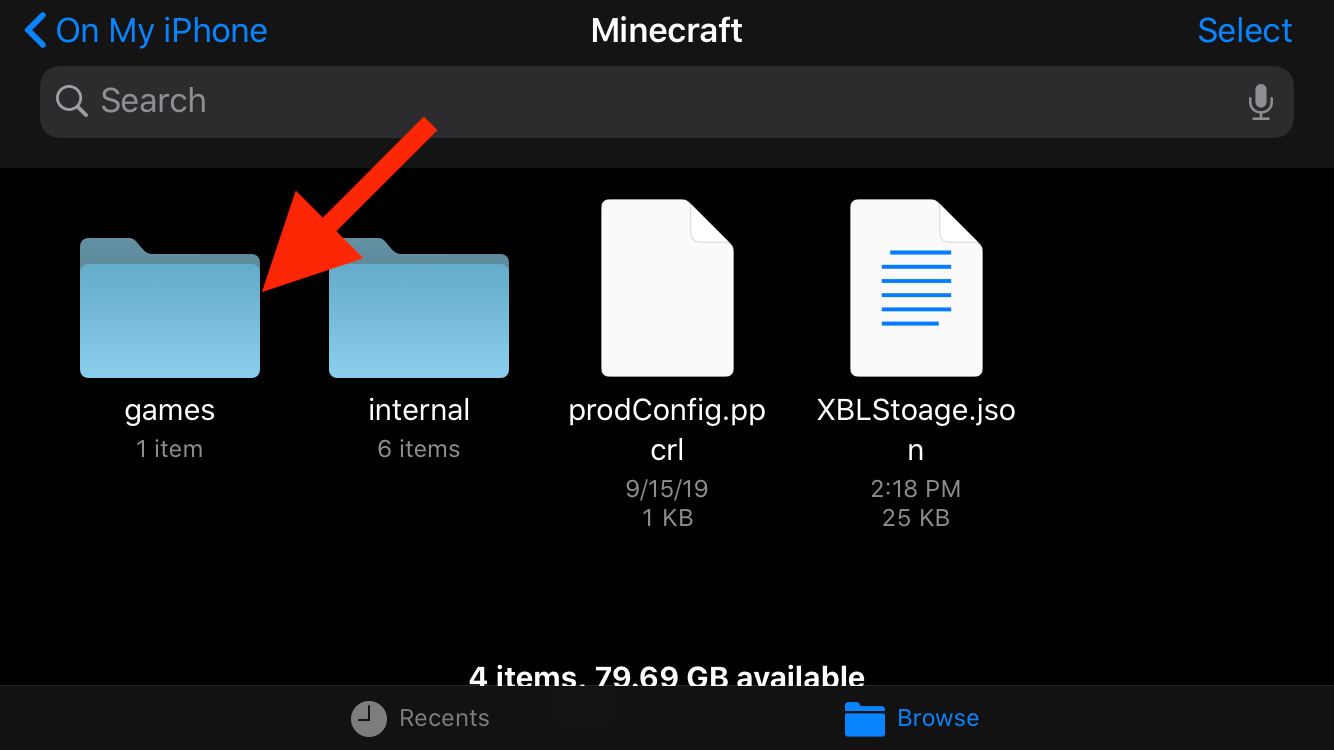Viewport: 1334px width, 750px height.
Task: Switch to the Recents tab label
Action: (x=444, y=718)
